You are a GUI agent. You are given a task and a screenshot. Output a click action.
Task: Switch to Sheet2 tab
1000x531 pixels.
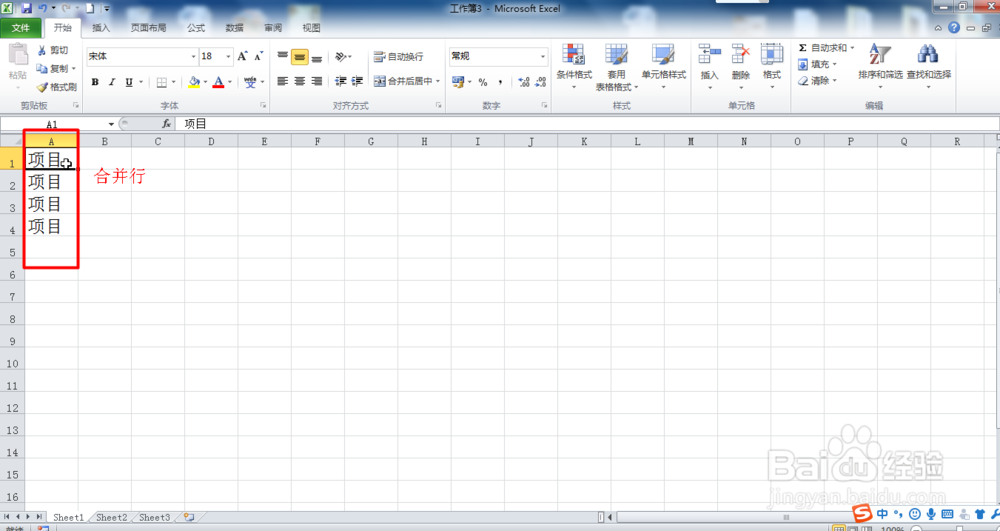tap(112, 518)
